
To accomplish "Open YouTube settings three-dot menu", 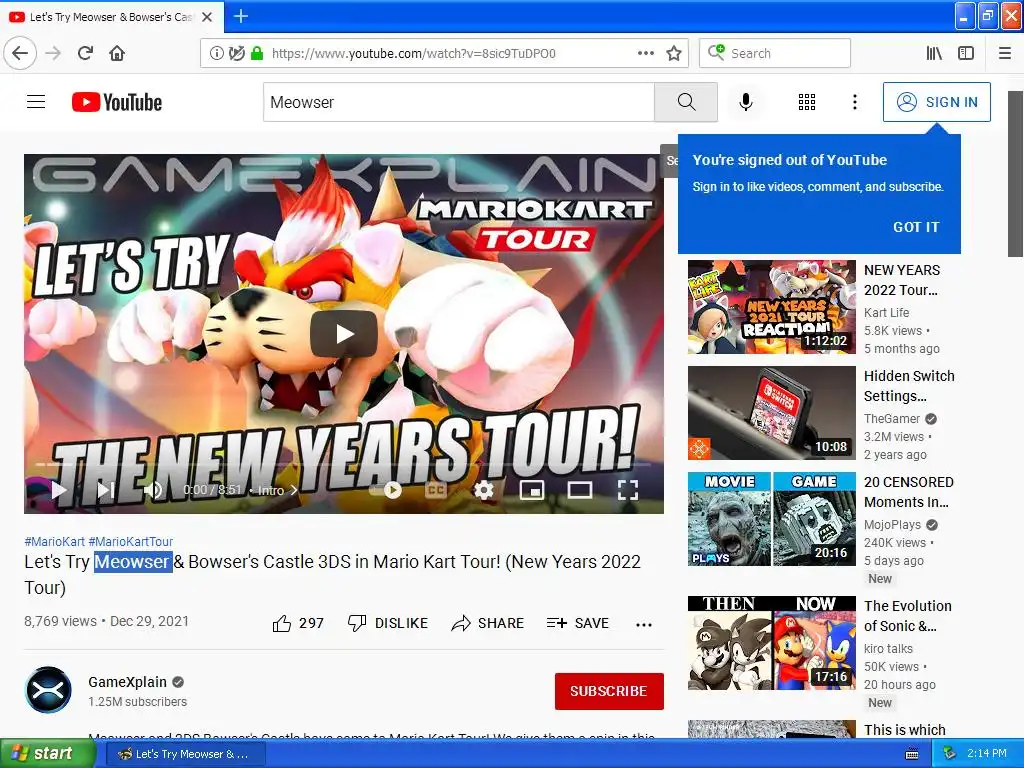I will click(855, 102).
